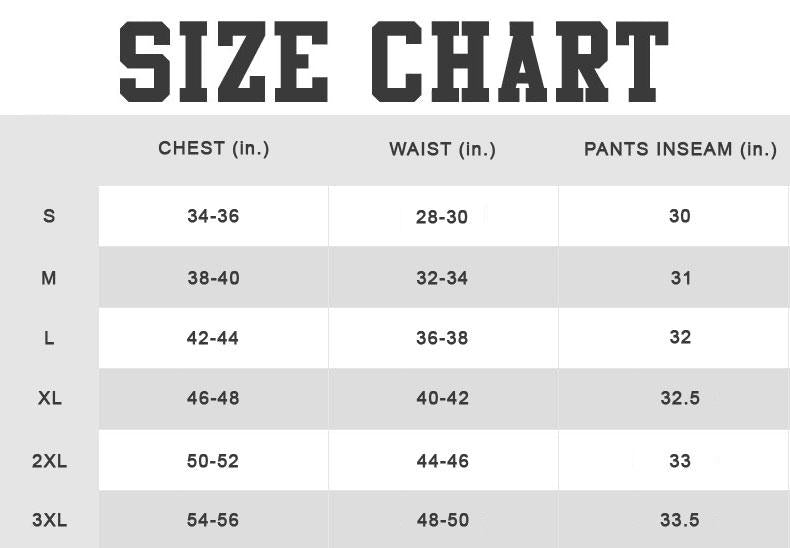Screen dimensions: 790x548
Task: Select waist measurement 28-30 cell
Action: pos(443,217)
